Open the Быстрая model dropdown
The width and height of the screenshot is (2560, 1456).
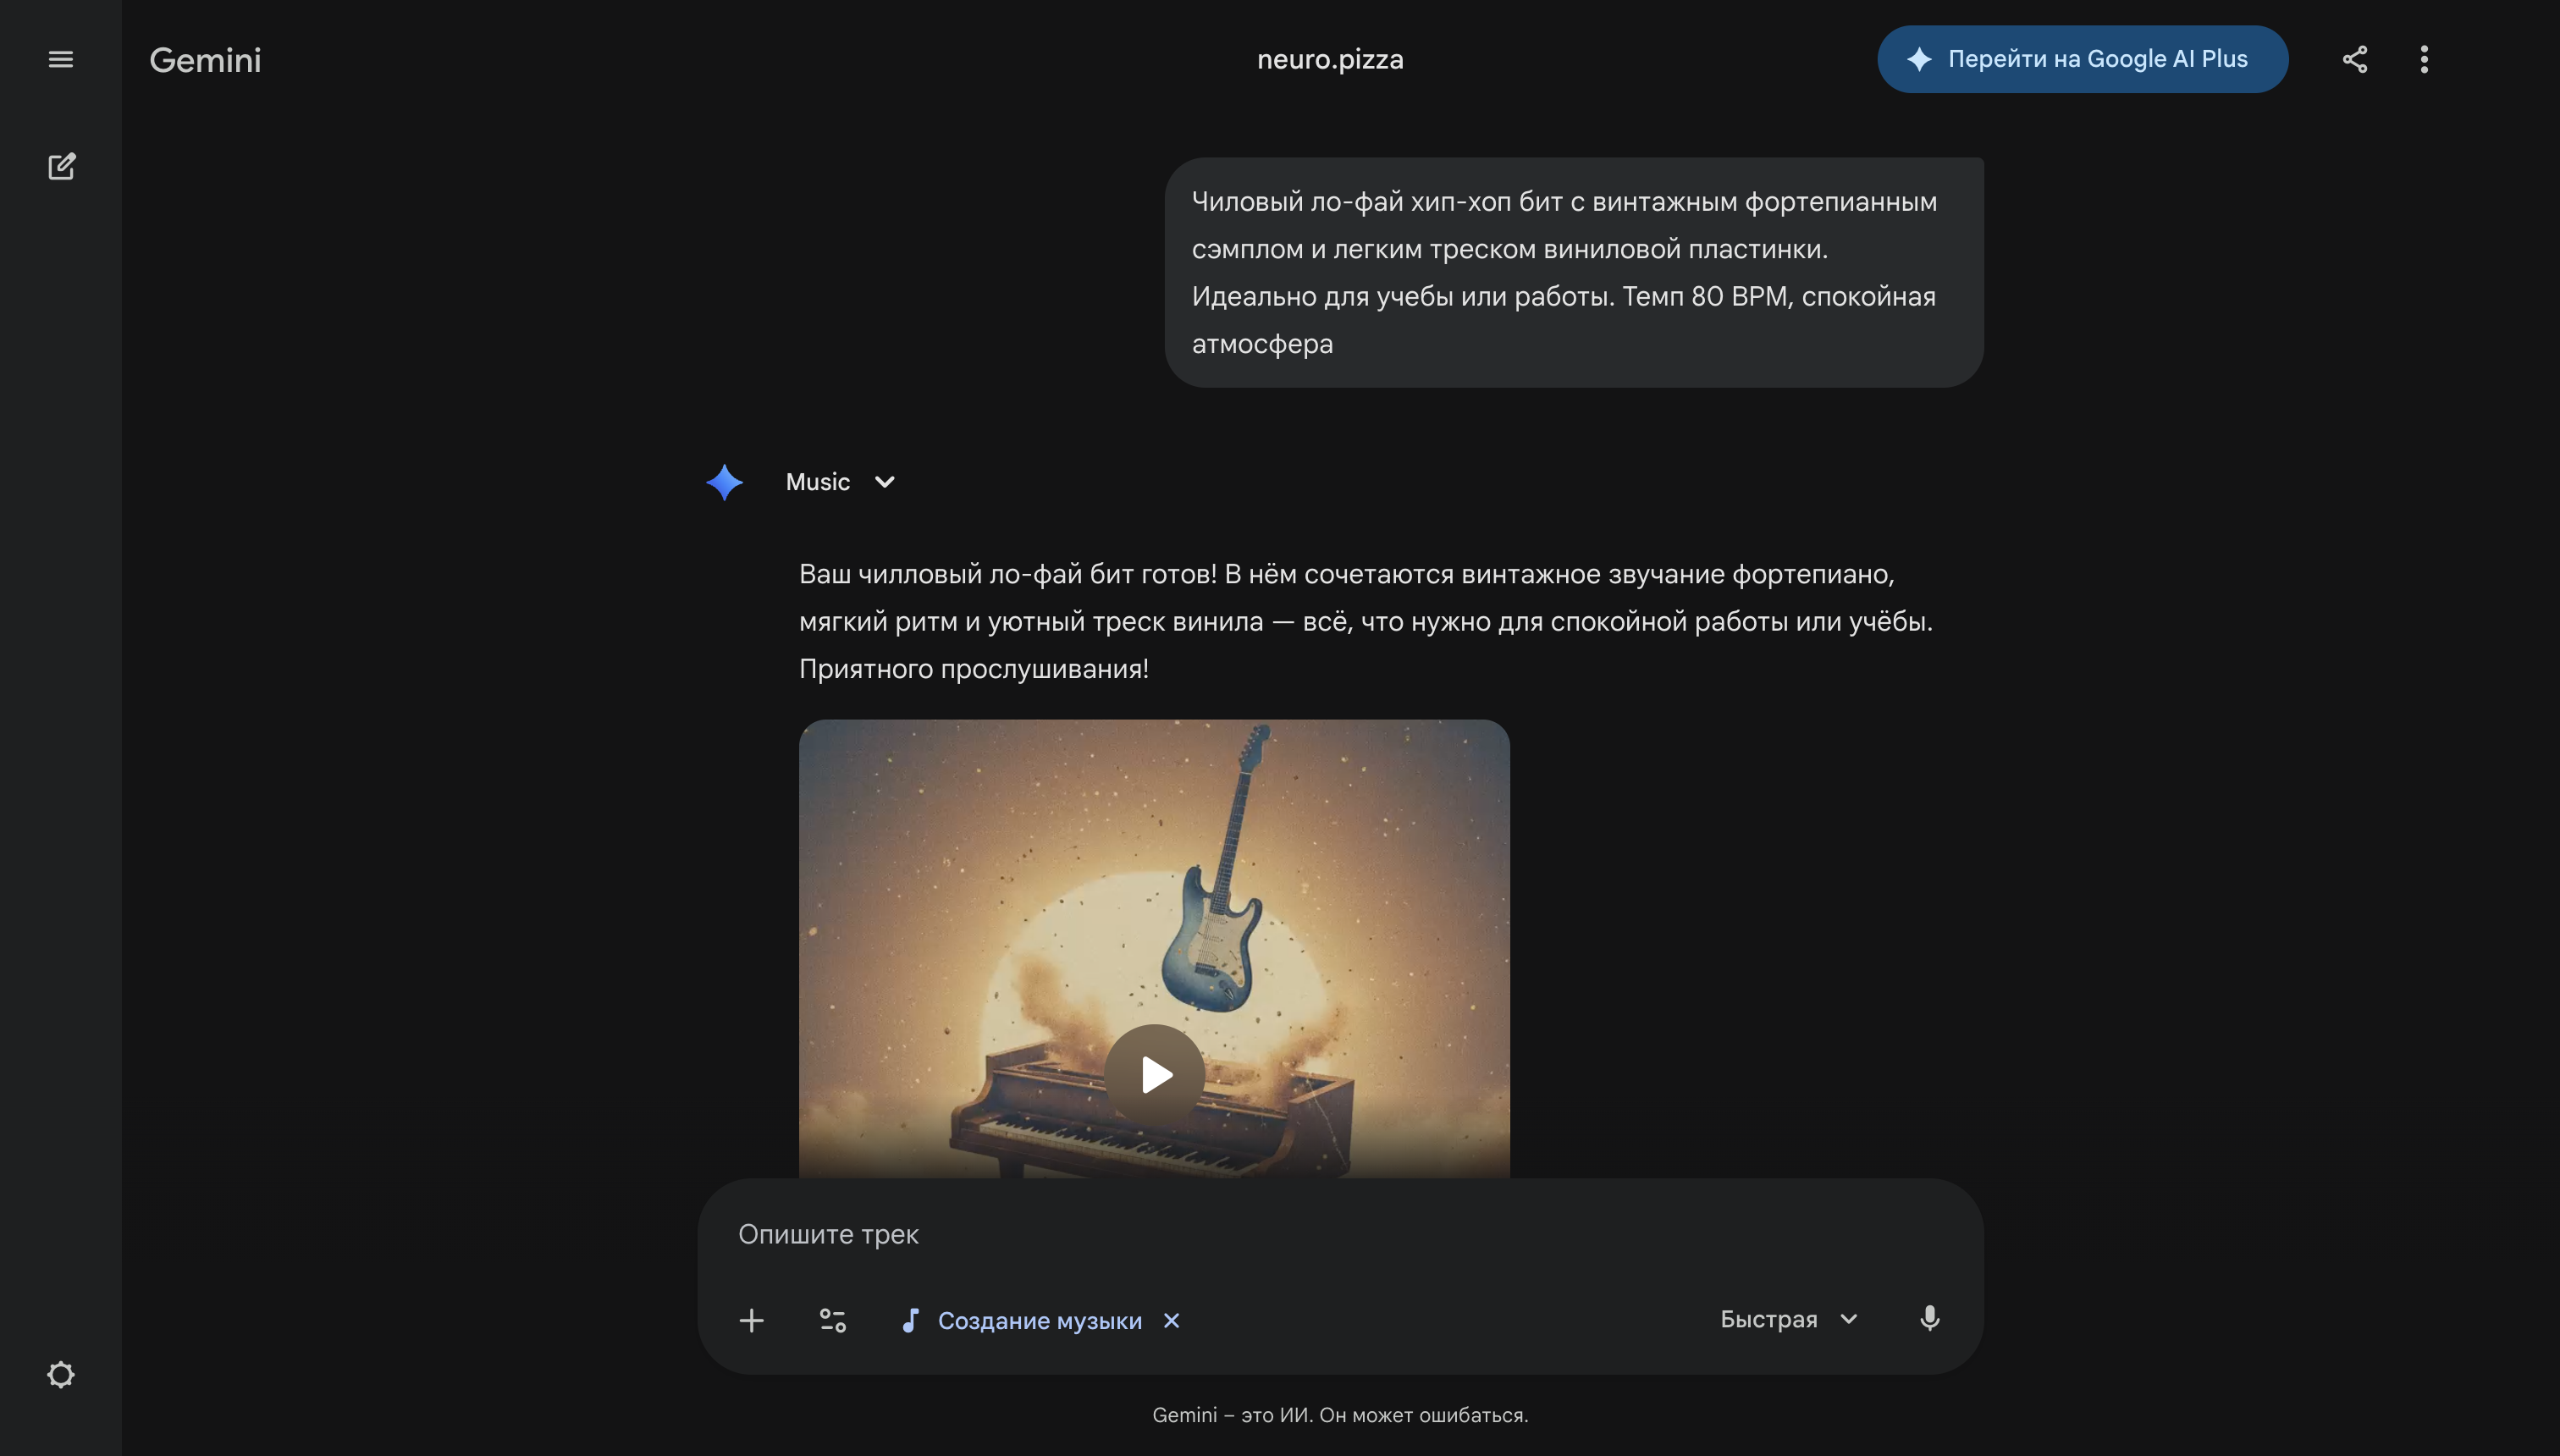pyautogui.click(x=1788, y=1319)
